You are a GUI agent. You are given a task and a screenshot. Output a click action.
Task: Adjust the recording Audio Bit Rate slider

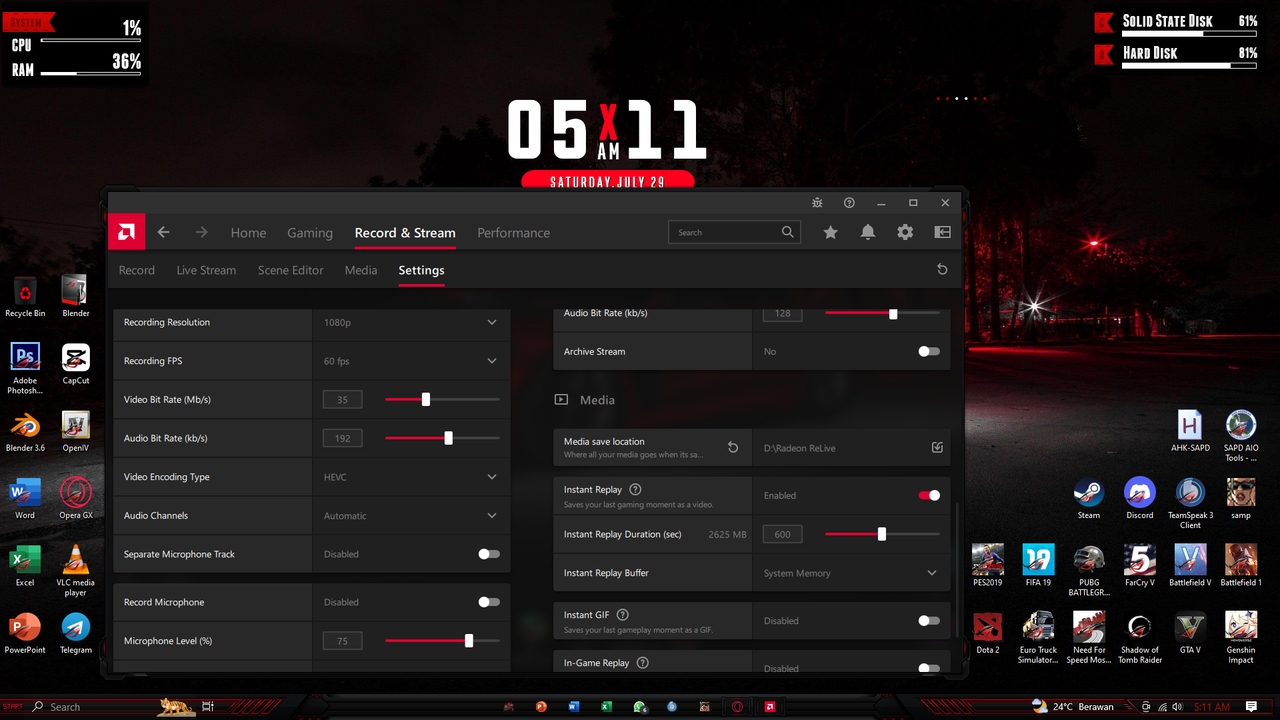[442, 438]
